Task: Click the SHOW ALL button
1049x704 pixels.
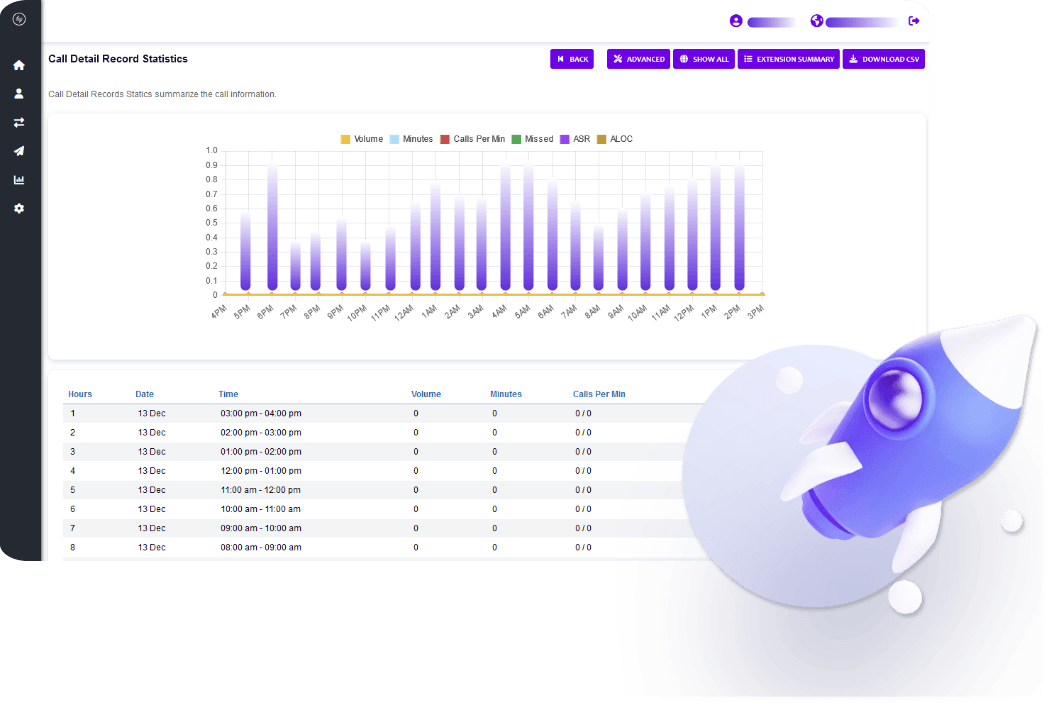Action: [x=704, y=59]
